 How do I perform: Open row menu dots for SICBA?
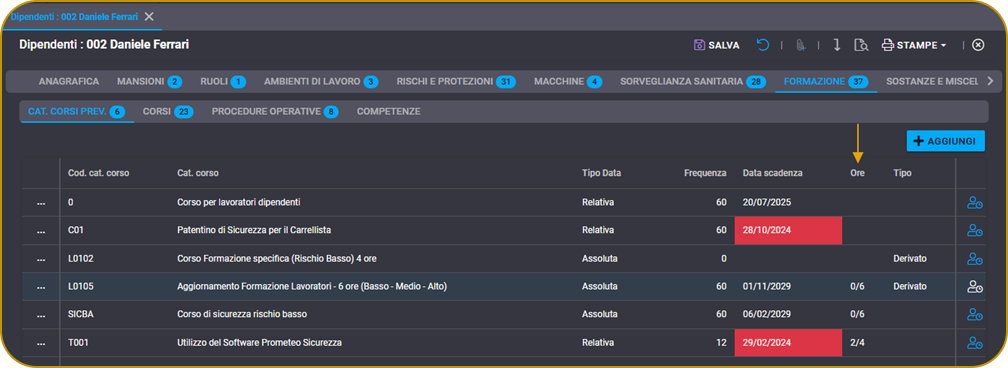click(x=41, y=315)
